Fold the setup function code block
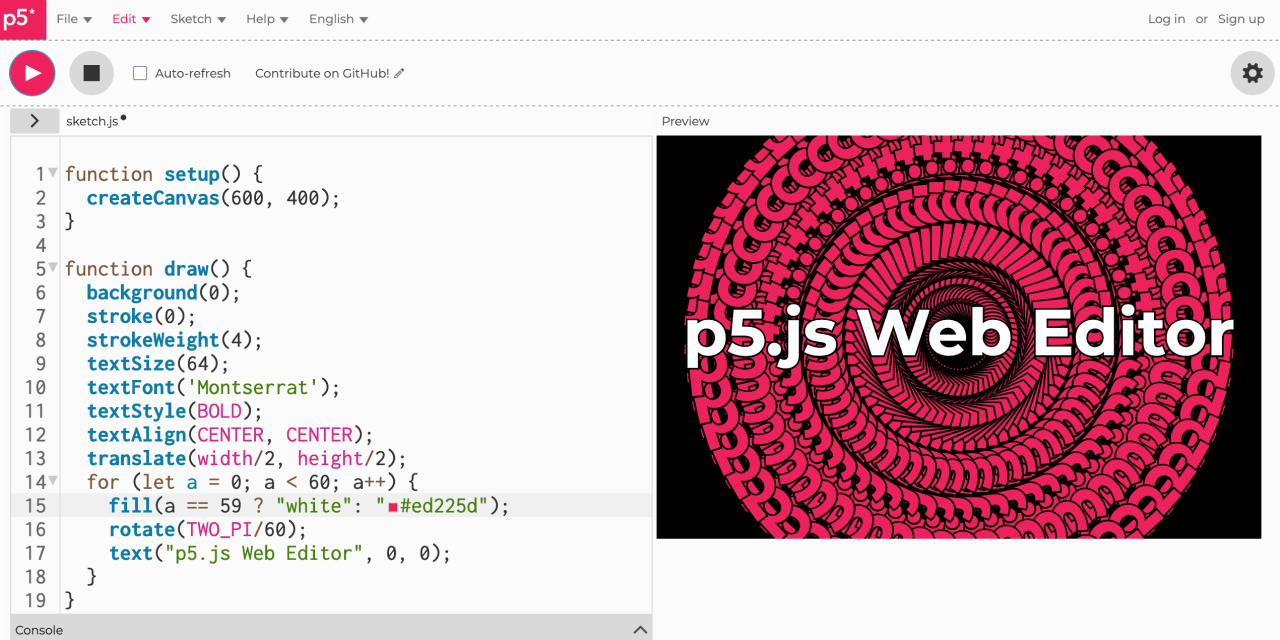This screenshot has height=640, width=1280. point(53,173)
